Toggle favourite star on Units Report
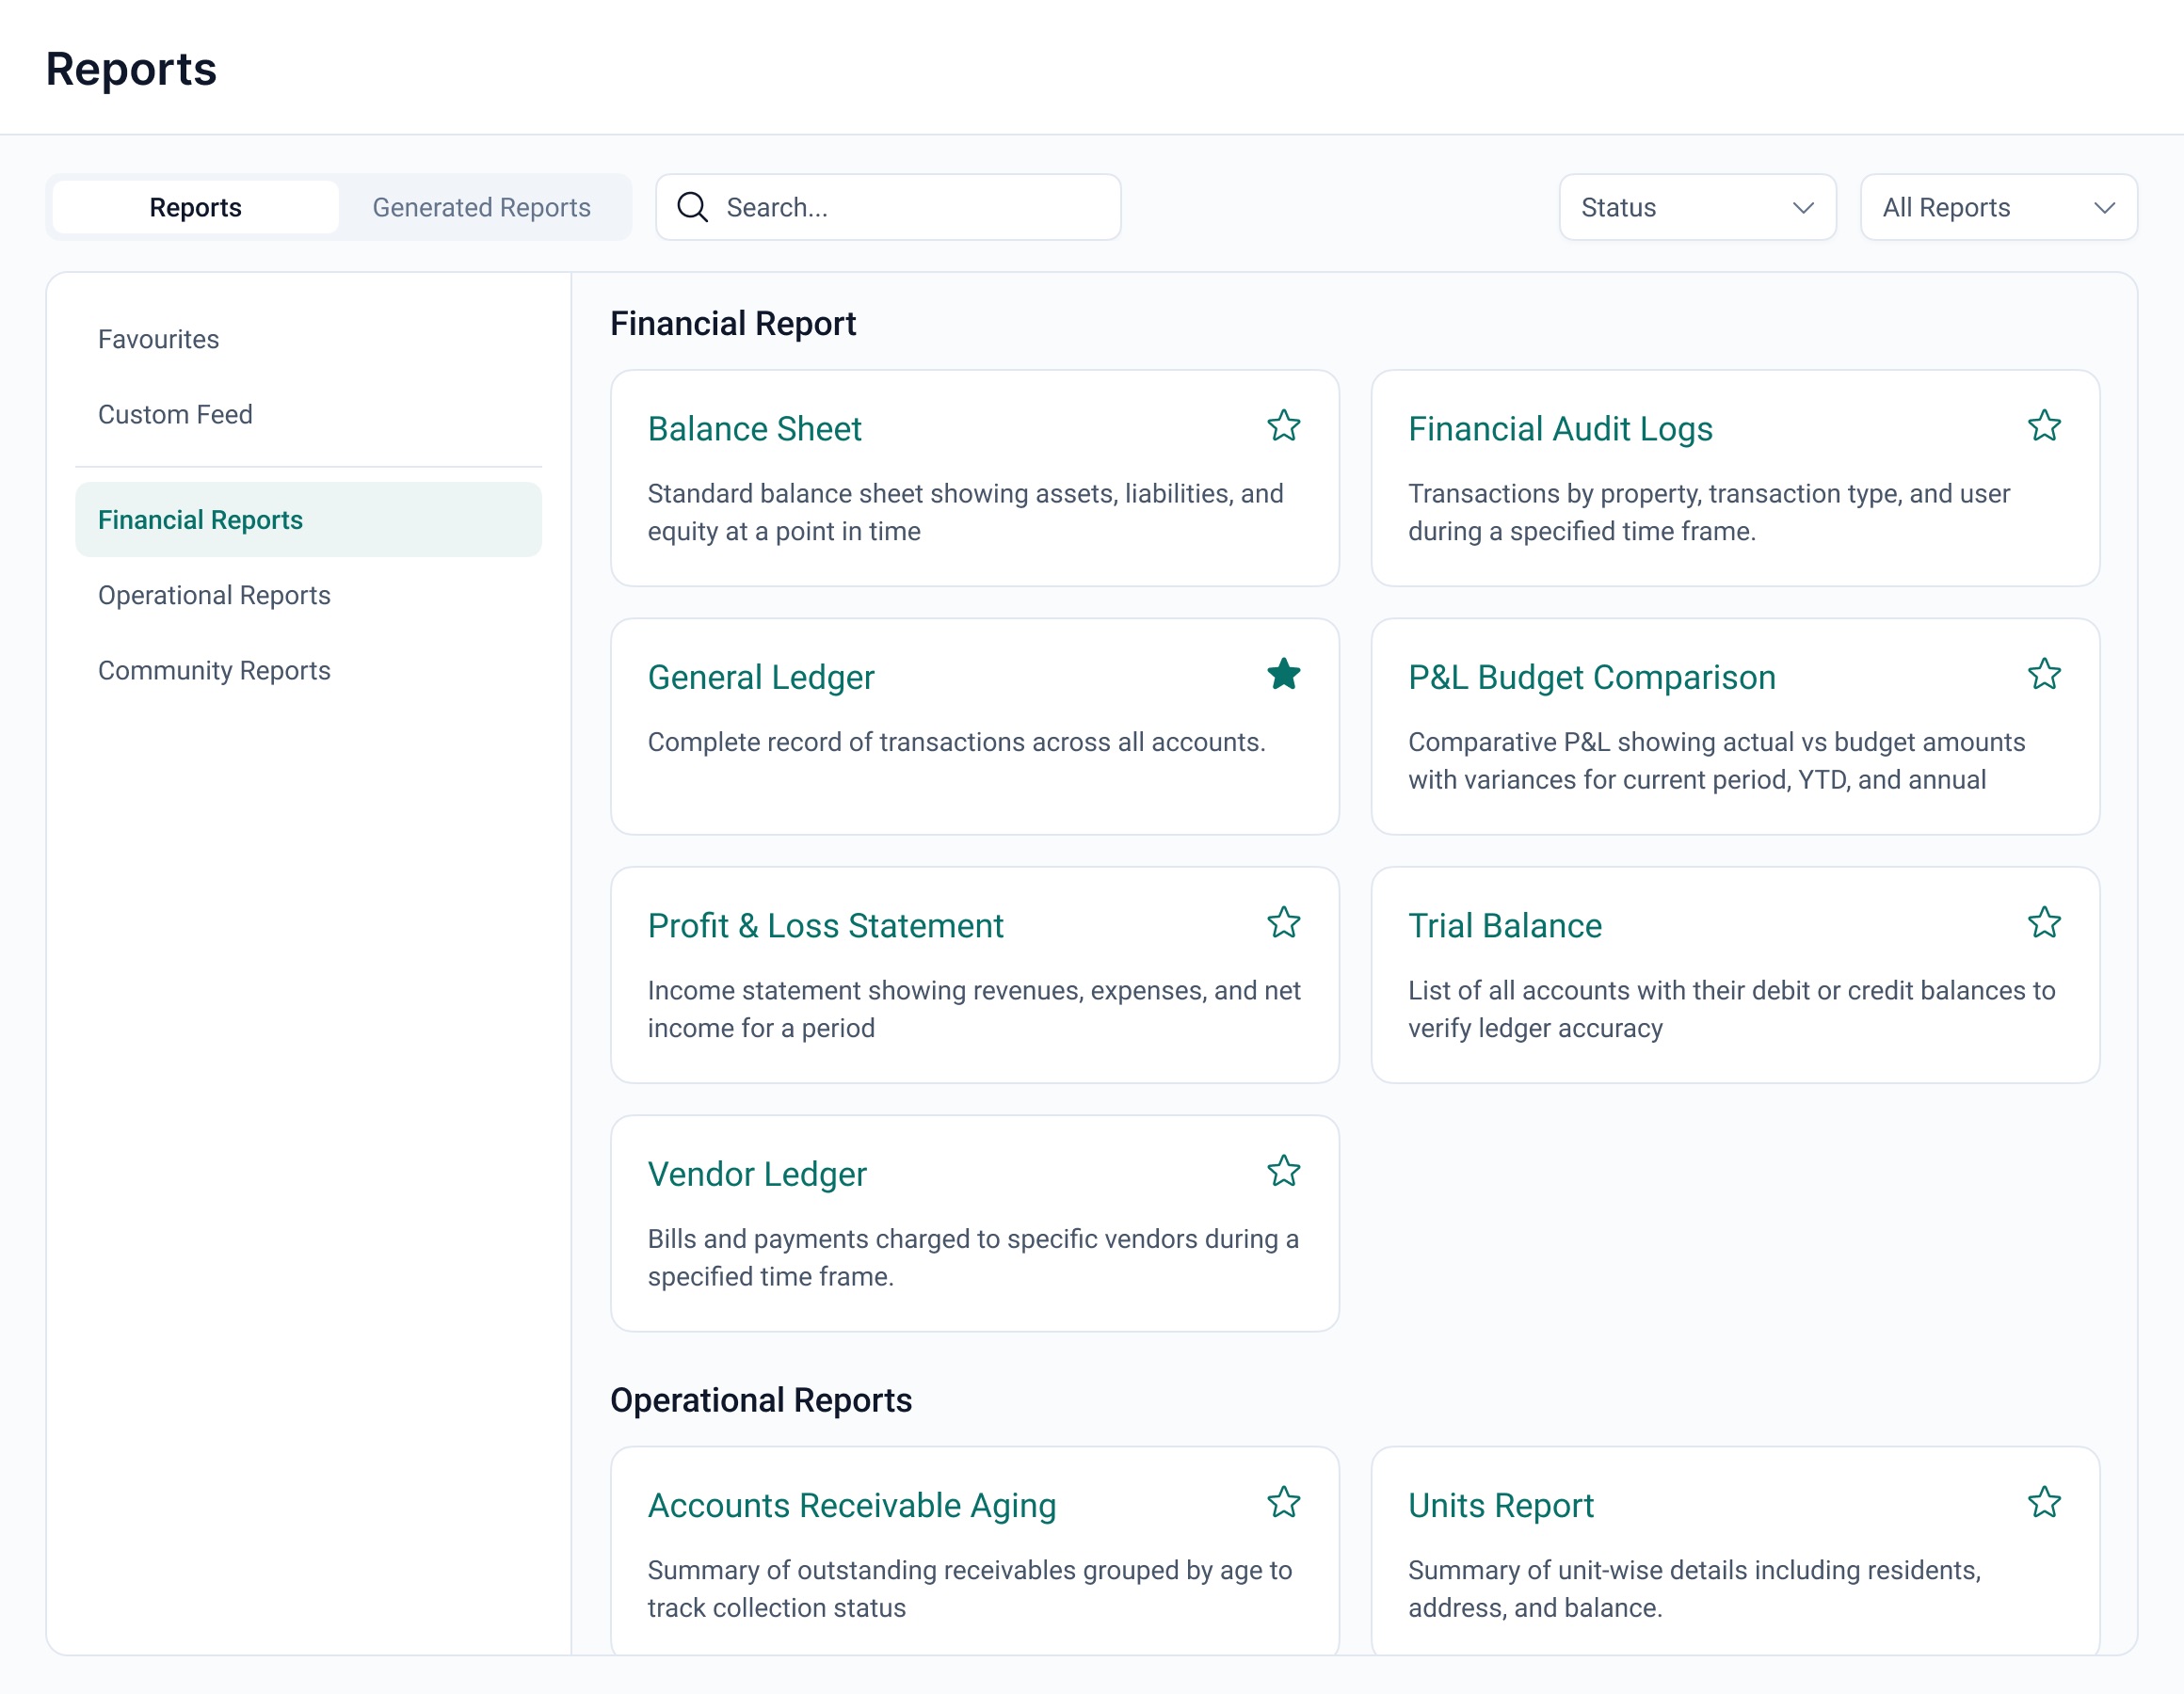This screenshot has height=1694, width=2184. click(x=2043, y=1502)
